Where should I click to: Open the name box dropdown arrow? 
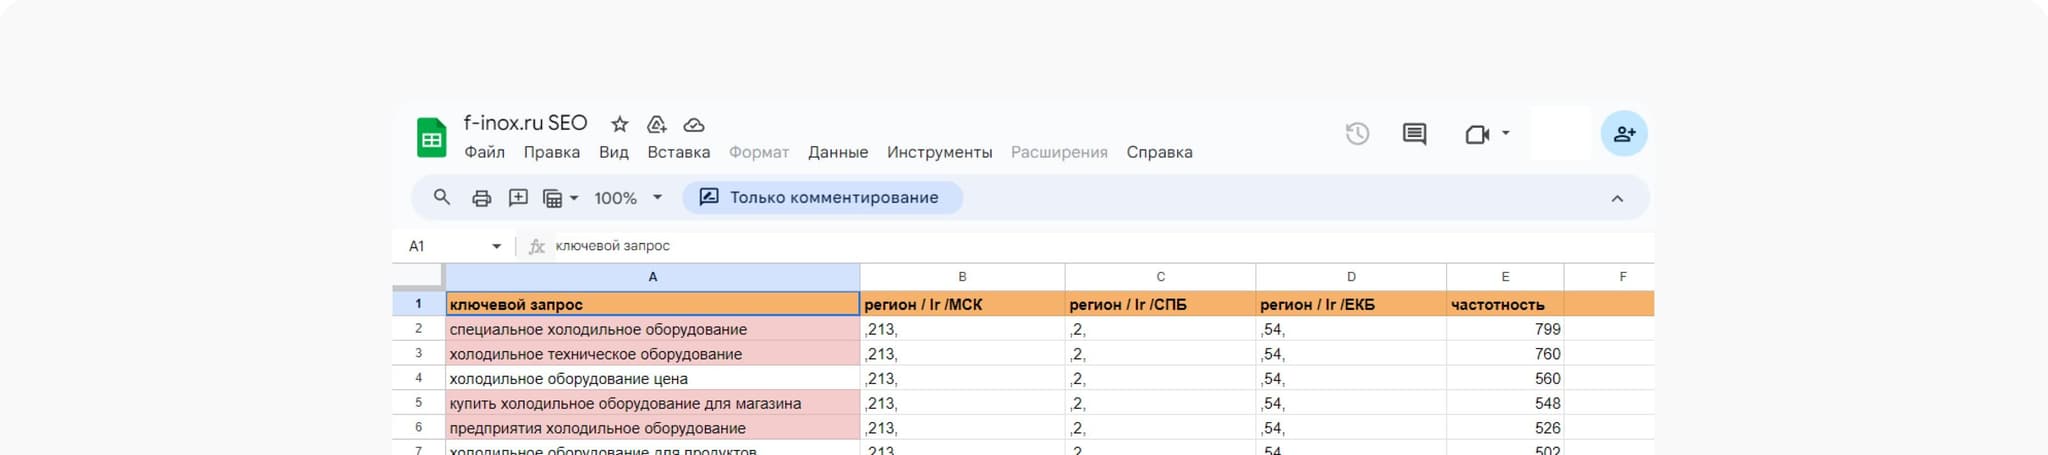496,246
